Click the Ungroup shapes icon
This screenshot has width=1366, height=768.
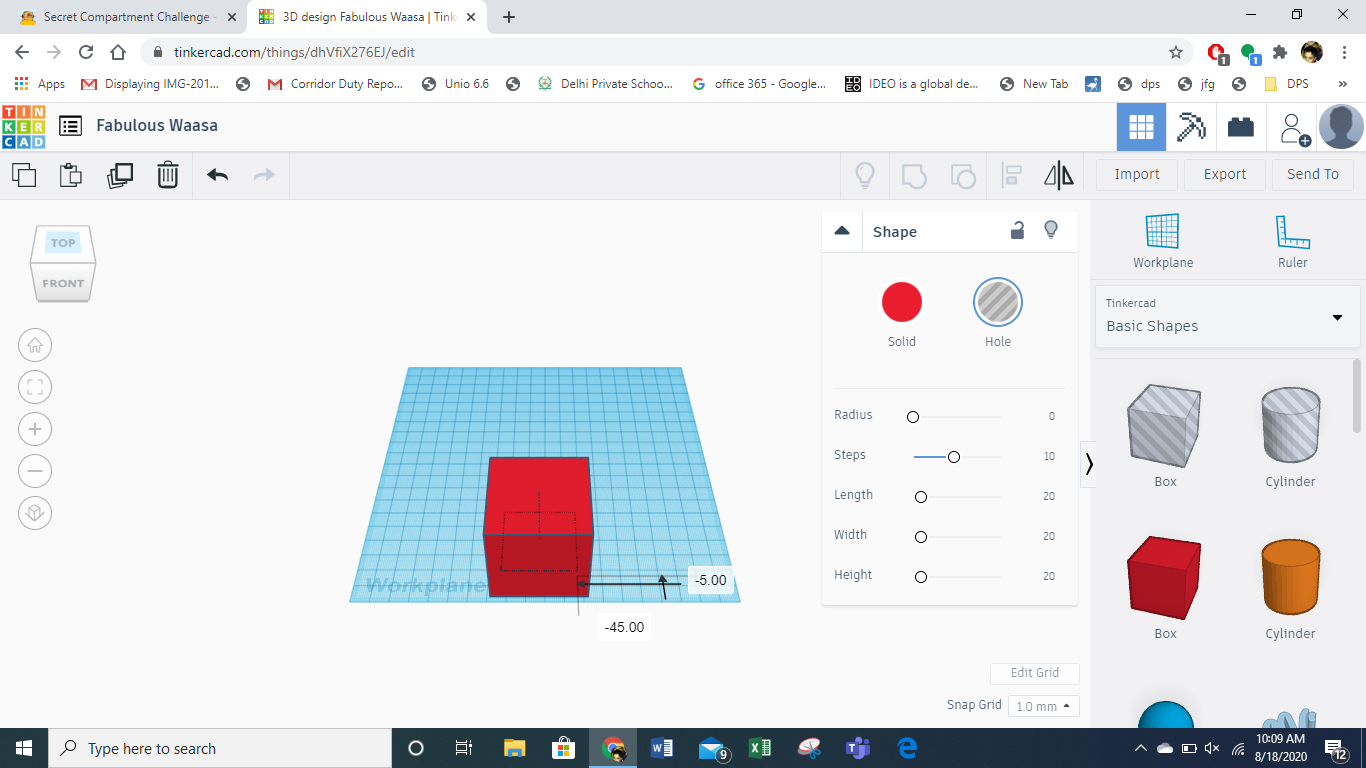point(962,176)
